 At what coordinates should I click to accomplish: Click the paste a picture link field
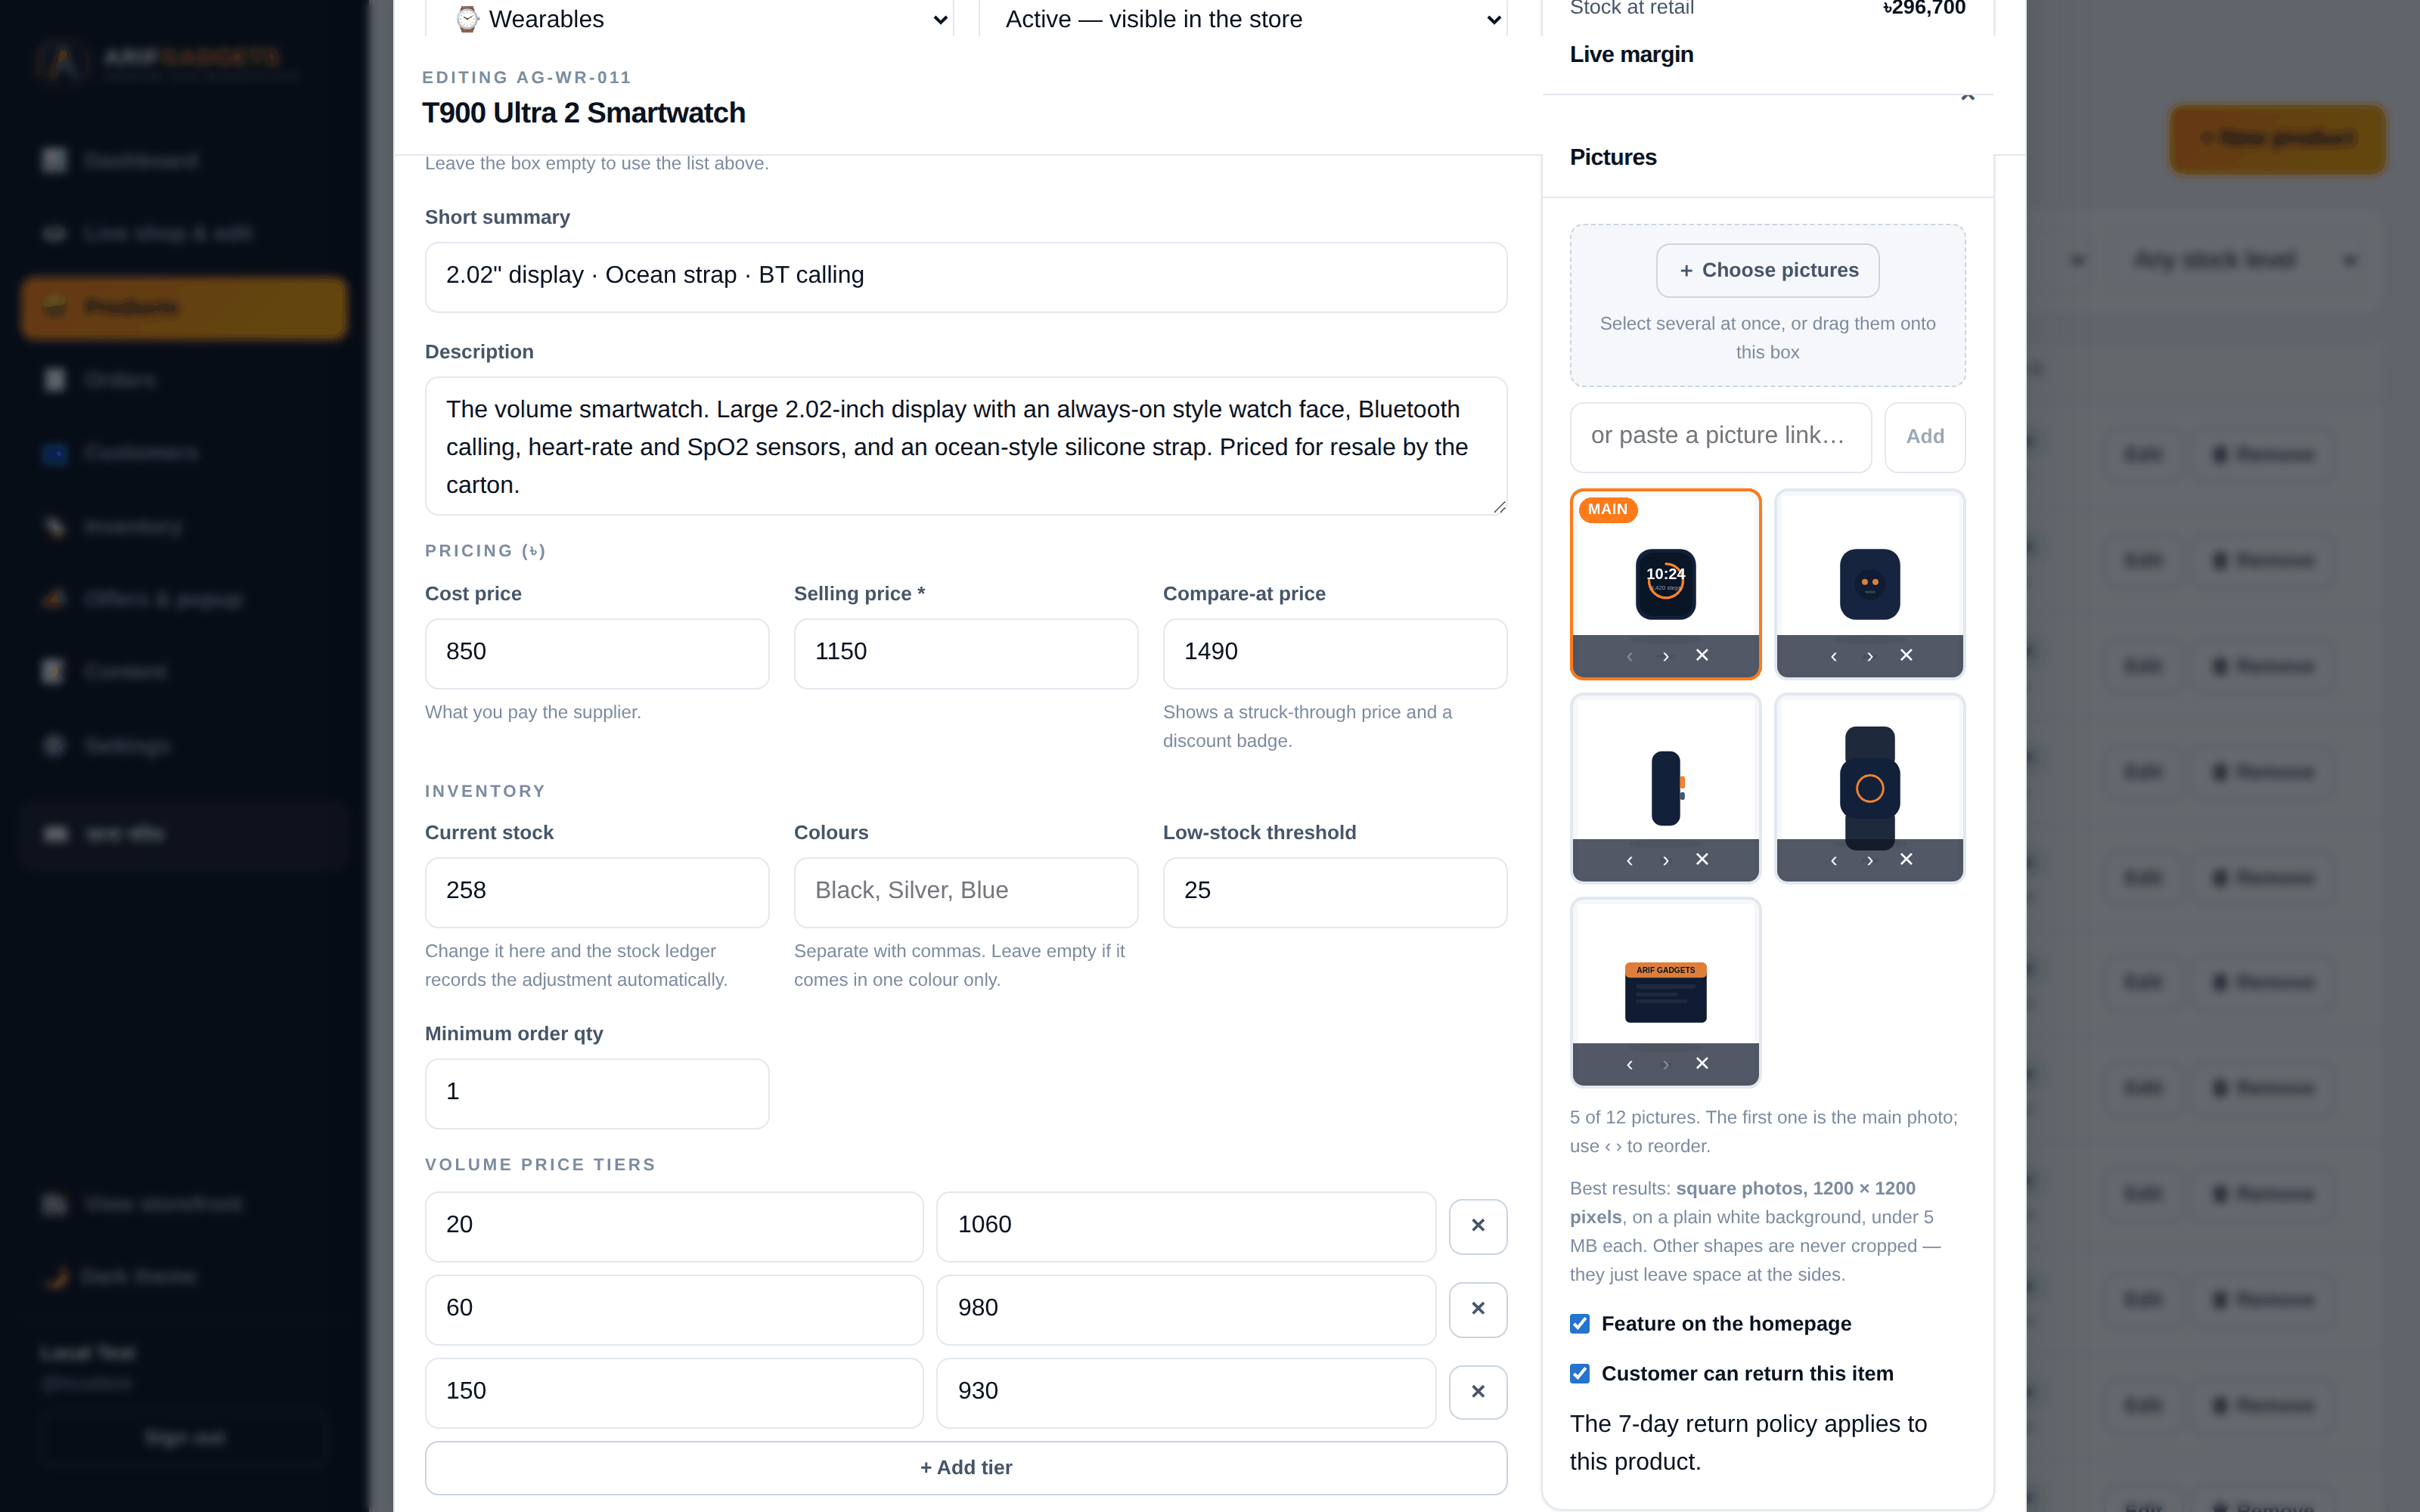1720,437
